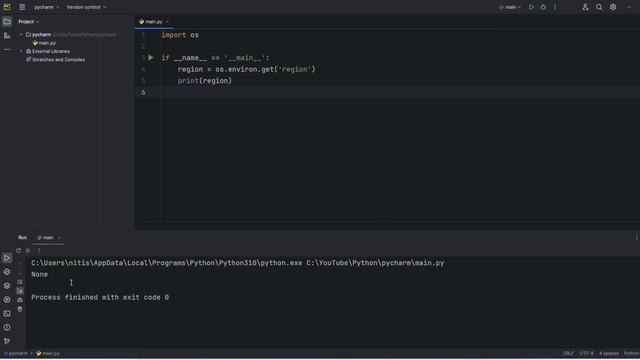Screen dimensions: 640x360
Task: Click the 'import os' code line
Action: [180, 35]
